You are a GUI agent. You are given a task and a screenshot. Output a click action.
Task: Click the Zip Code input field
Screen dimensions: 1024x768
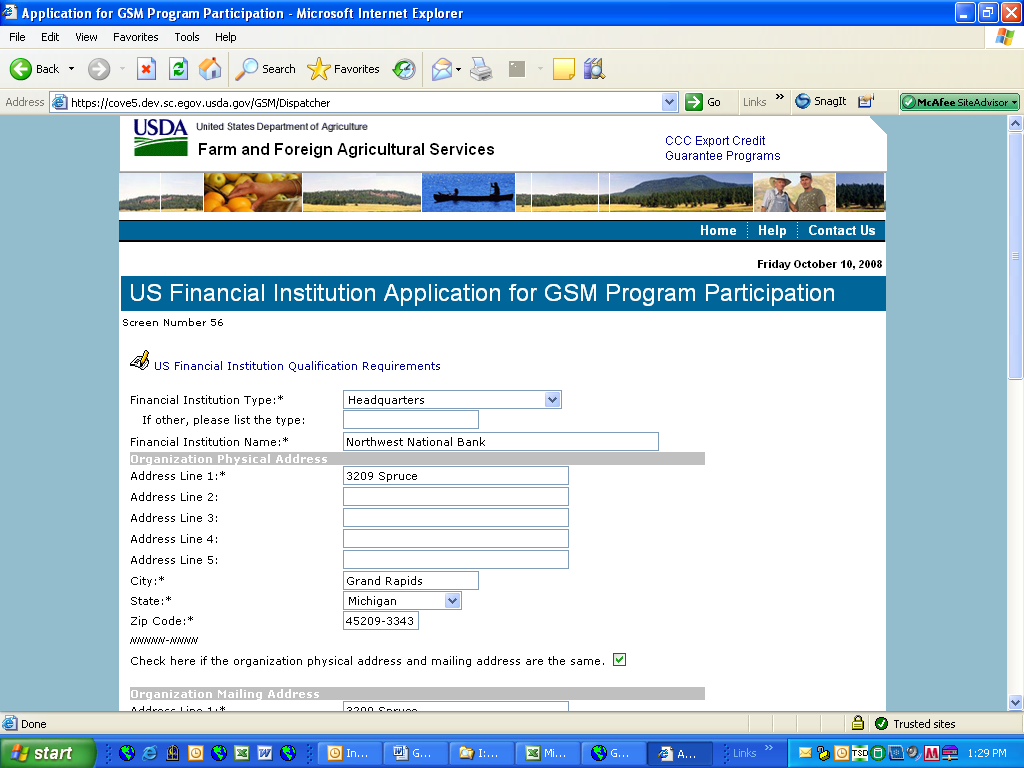tap(380, 621)
